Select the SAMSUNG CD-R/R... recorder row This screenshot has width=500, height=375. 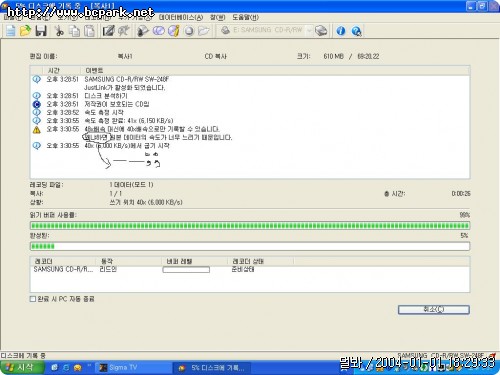click(250, 269)
